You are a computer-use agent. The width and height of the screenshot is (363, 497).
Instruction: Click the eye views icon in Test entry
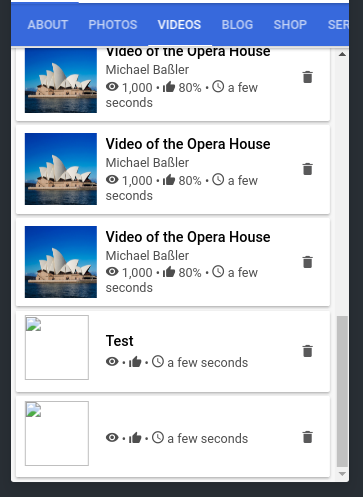tap(112, 362)
